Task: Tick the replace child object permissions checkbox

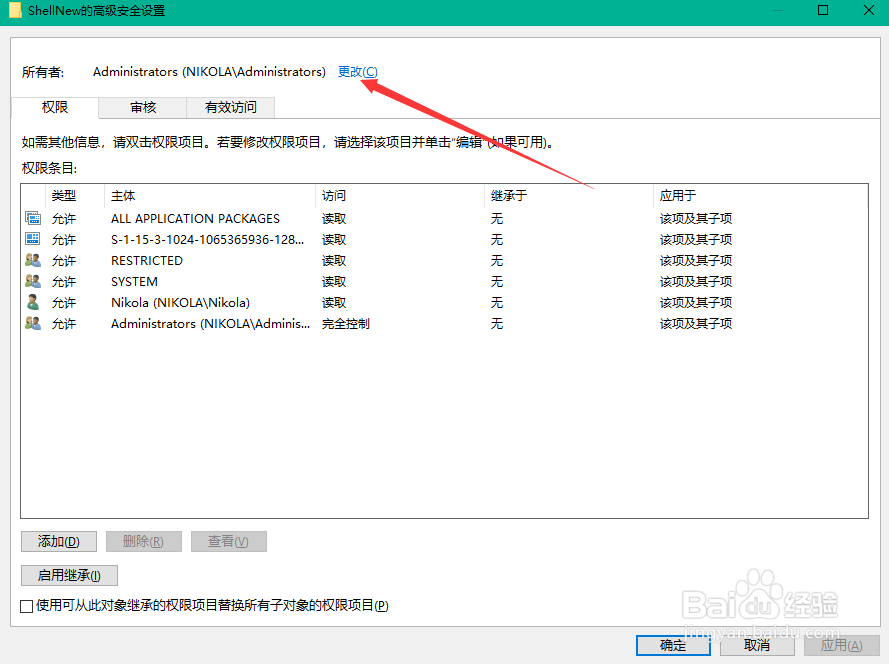Action: (x=26, y=606)
